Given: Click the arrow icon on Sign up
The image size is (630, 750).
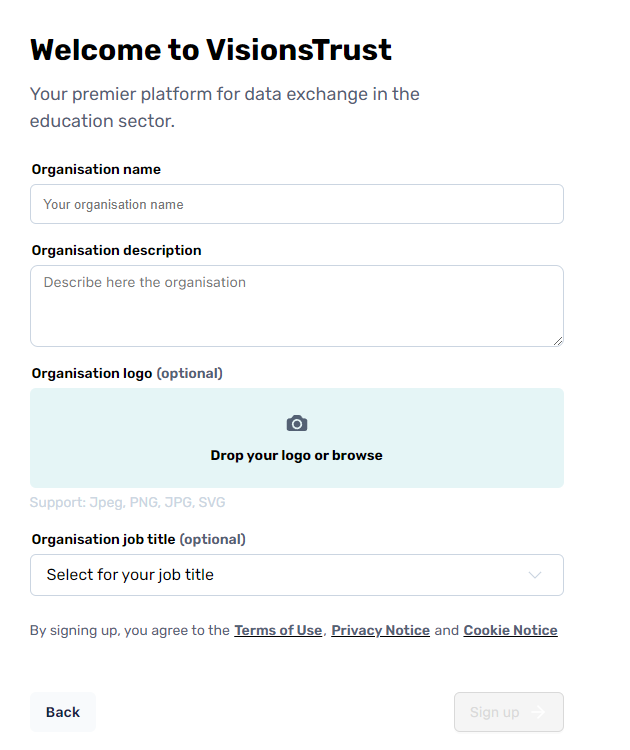Looking at the screenshot, I should [x=538, y=712].
